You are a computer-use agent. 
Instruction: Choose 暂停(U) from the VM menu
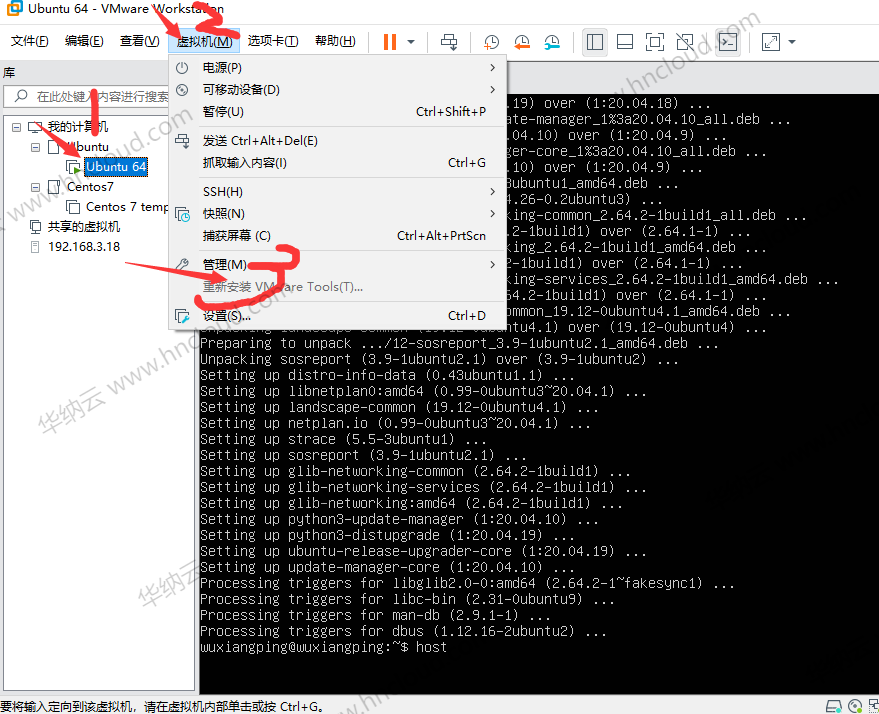[x=337, y=112]
